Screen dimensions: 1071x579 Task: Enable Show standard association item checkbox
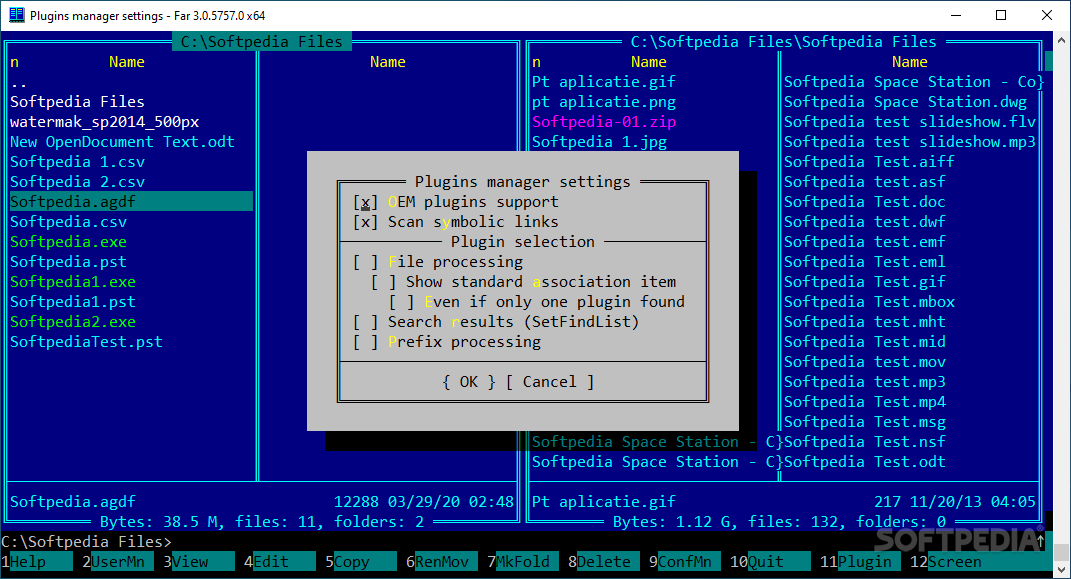[383, 282]
